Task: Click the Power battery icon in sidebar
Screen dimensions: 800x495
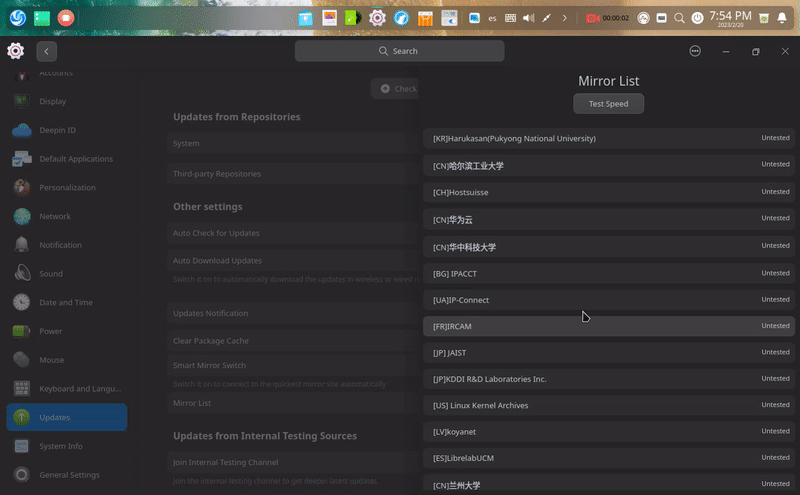Action: click(x=21, y=331)
